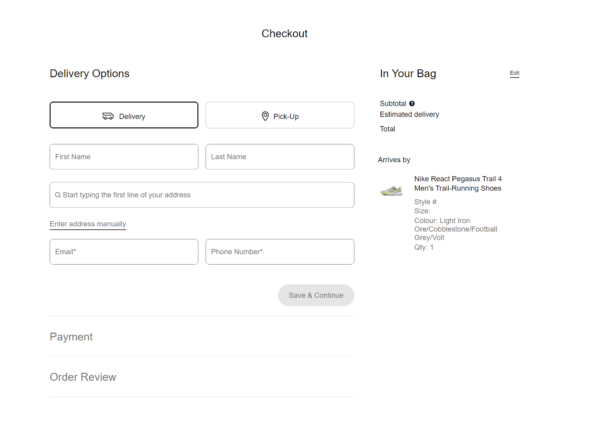This screenshot has height=424, width=600.
Task: Open the Nike shoe product thumbnail
Action: click(392, 189)
